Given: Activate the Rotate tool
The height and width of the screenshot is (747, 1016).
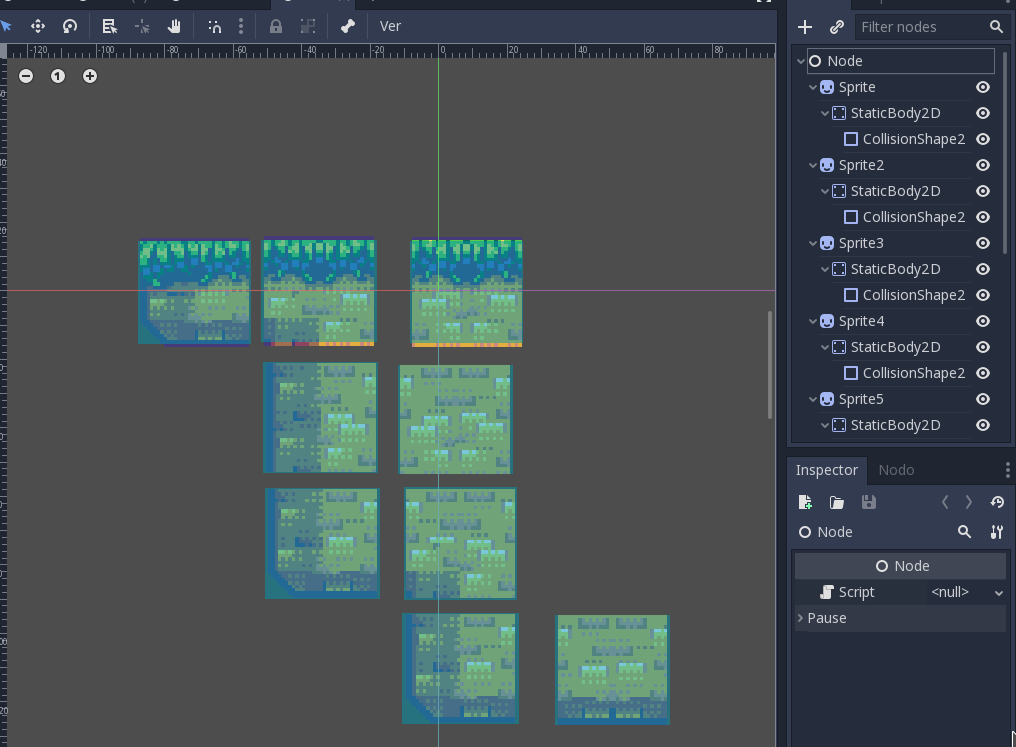Looking at the screenshot, I should [69, 26].
